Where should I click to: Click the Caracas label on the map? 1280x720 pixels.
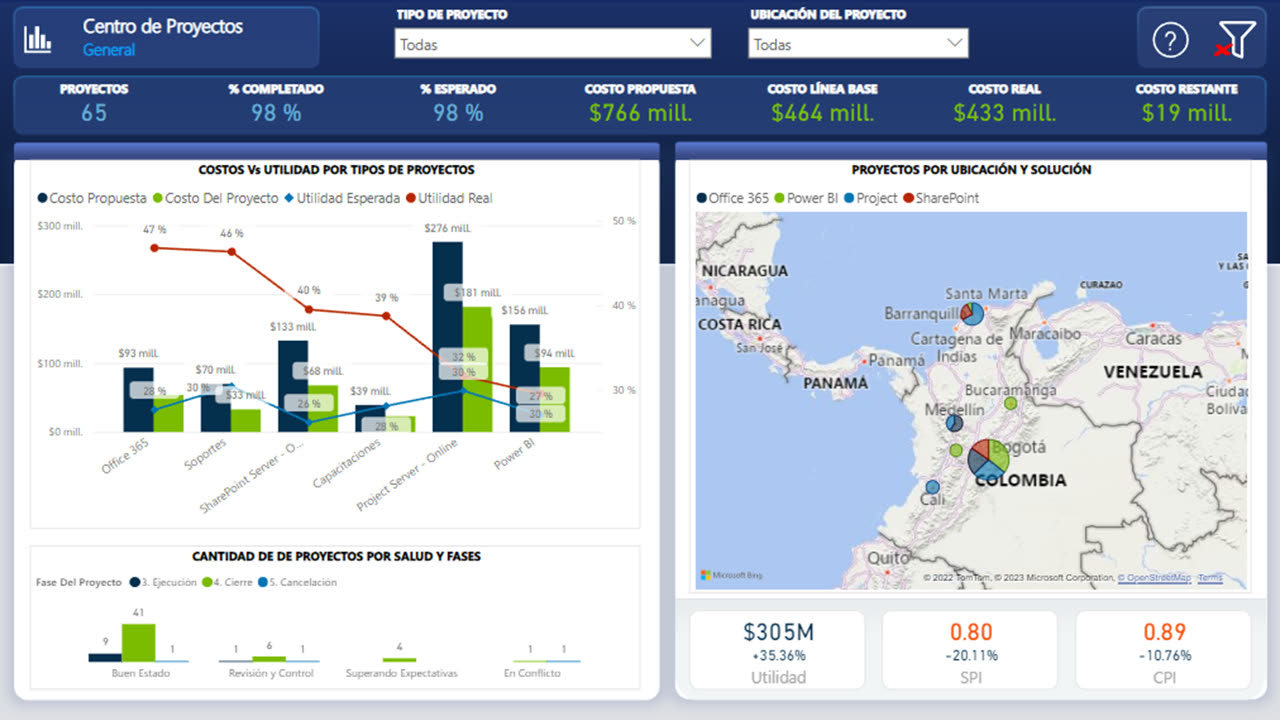[1153, 338]
